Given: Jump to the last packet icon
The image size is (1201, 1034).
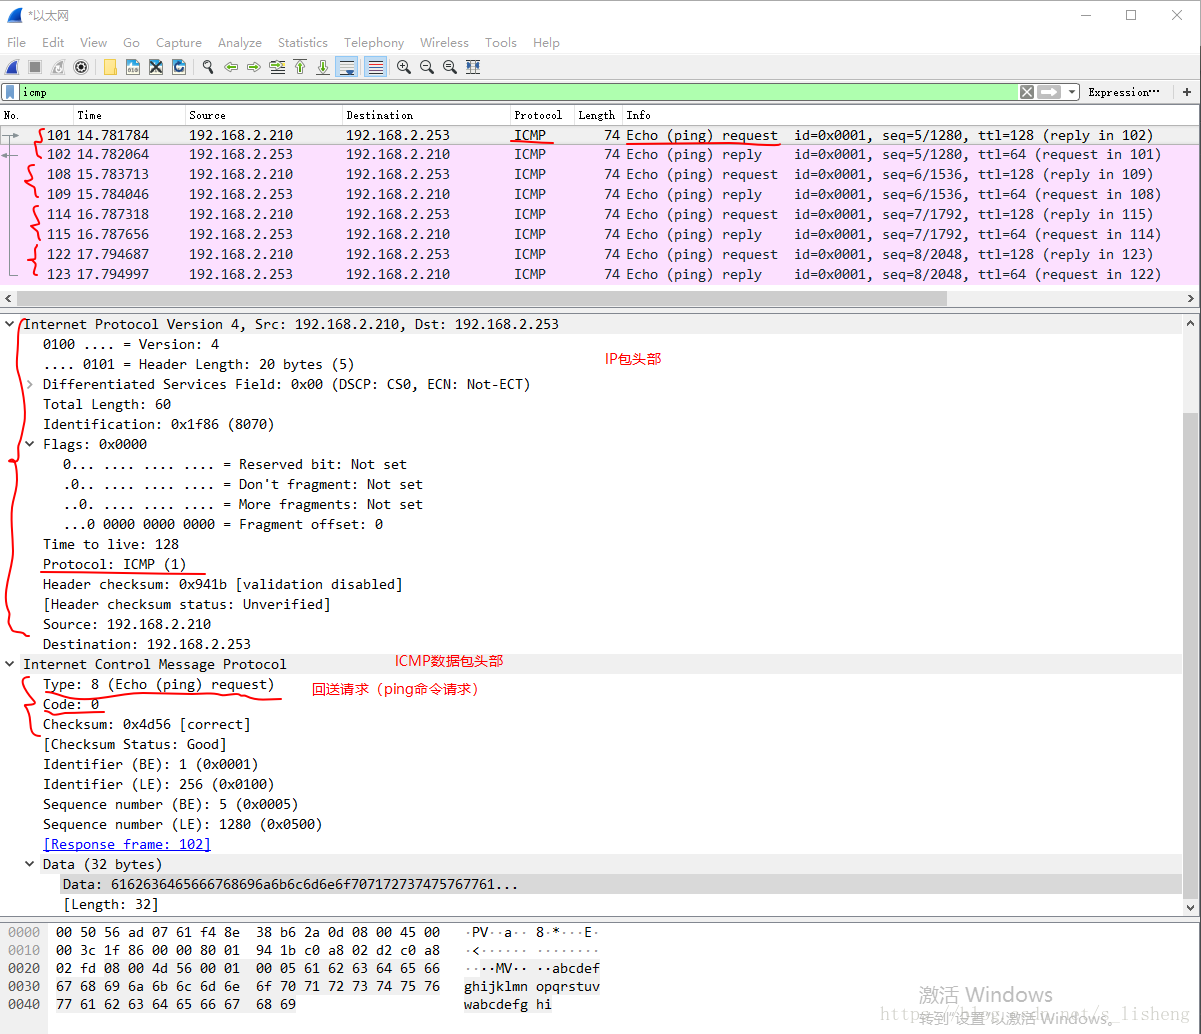Looking at the screenshot, I should tap(323, 67).
